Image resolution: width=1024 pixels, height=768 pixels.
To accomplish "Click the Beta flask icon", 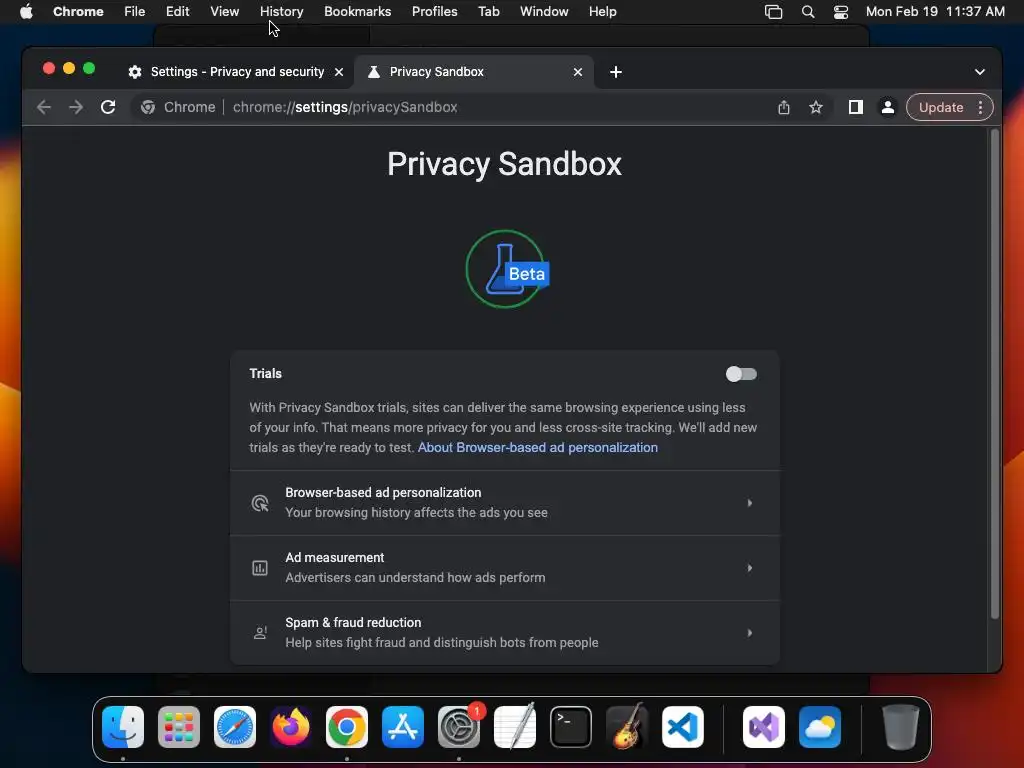I will tap(506, 269).
